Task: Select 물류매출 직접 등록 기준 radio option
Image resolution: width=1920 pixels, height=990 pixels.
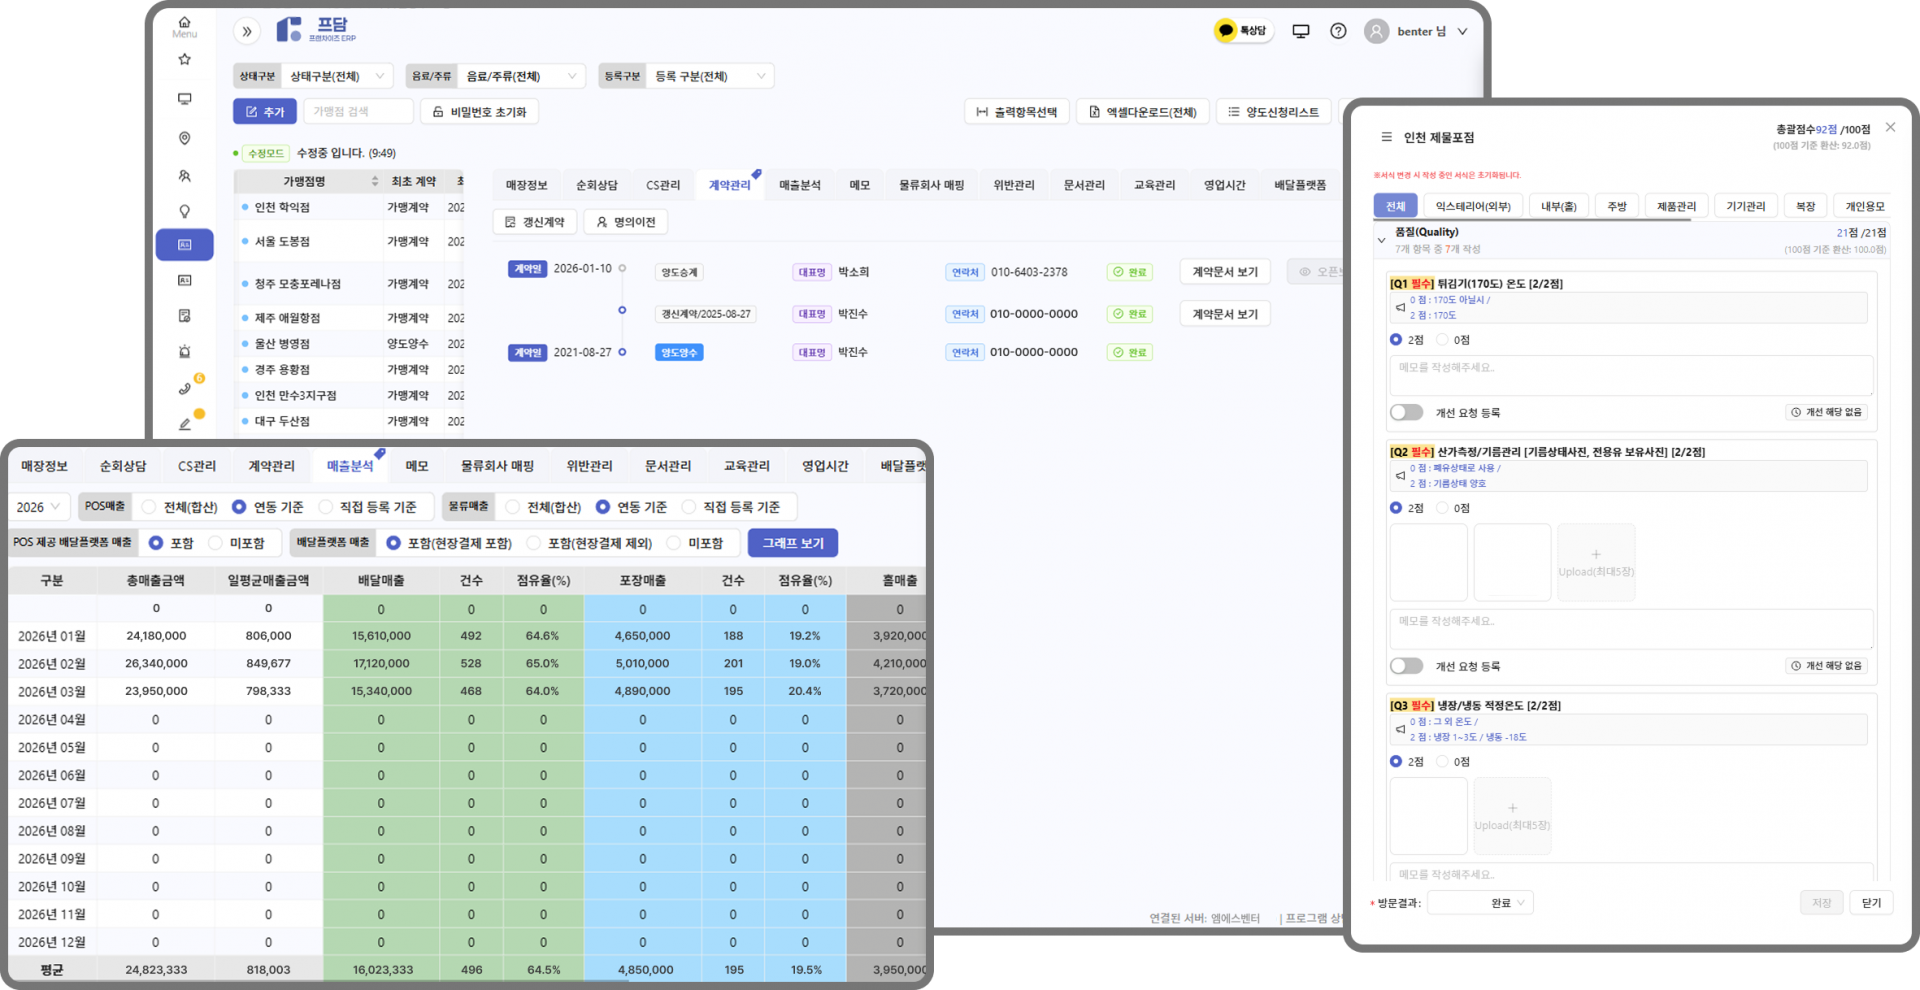Action: [x=688, y=507]
